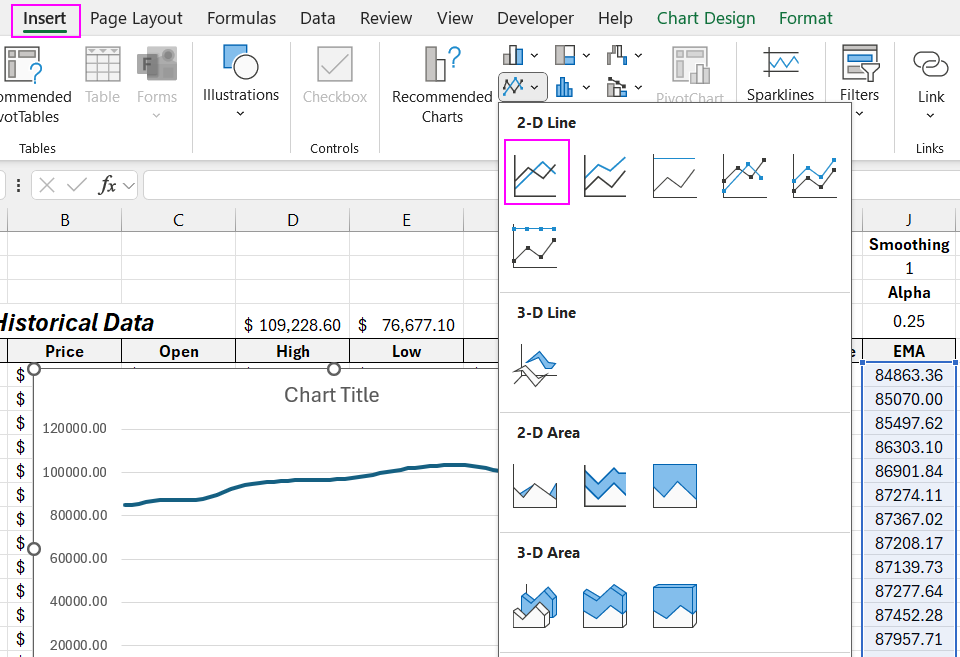Image resolution: width=960 pixels, height=657 pixels.
Task: Select the Line with Markers chart type
Action: (x=744, y=170)
